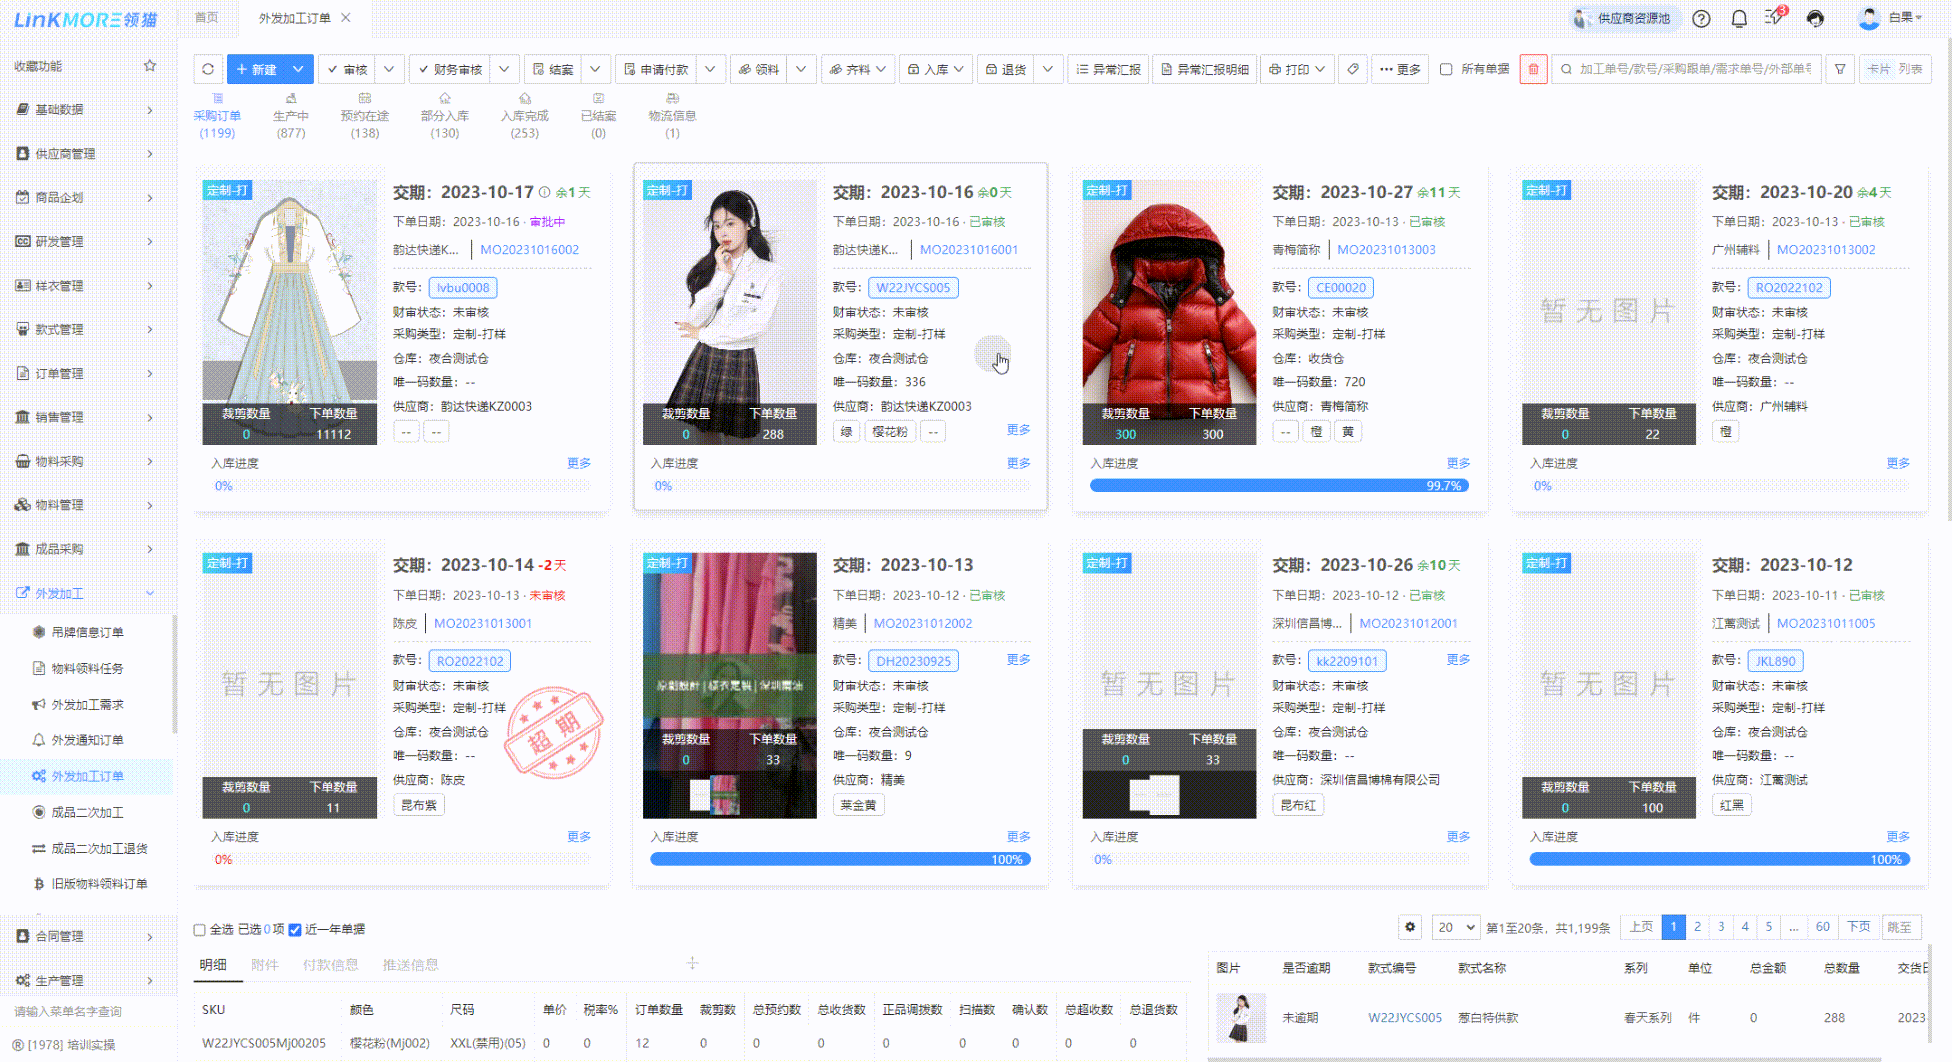Expand 基础数据 sidebar menu
1952x1062 pixels.
click(86, 109)
